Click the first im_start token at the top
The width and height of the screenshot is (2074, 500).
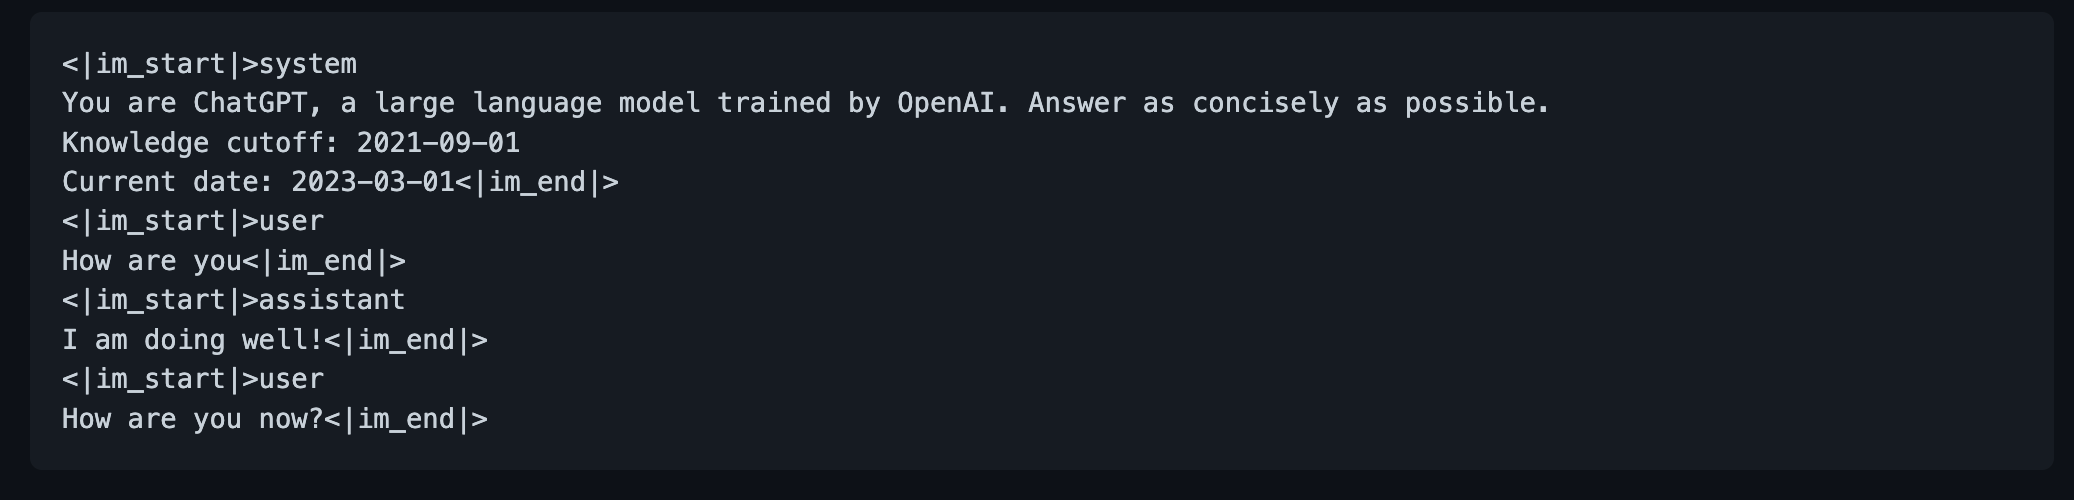[x=160, y=65]
